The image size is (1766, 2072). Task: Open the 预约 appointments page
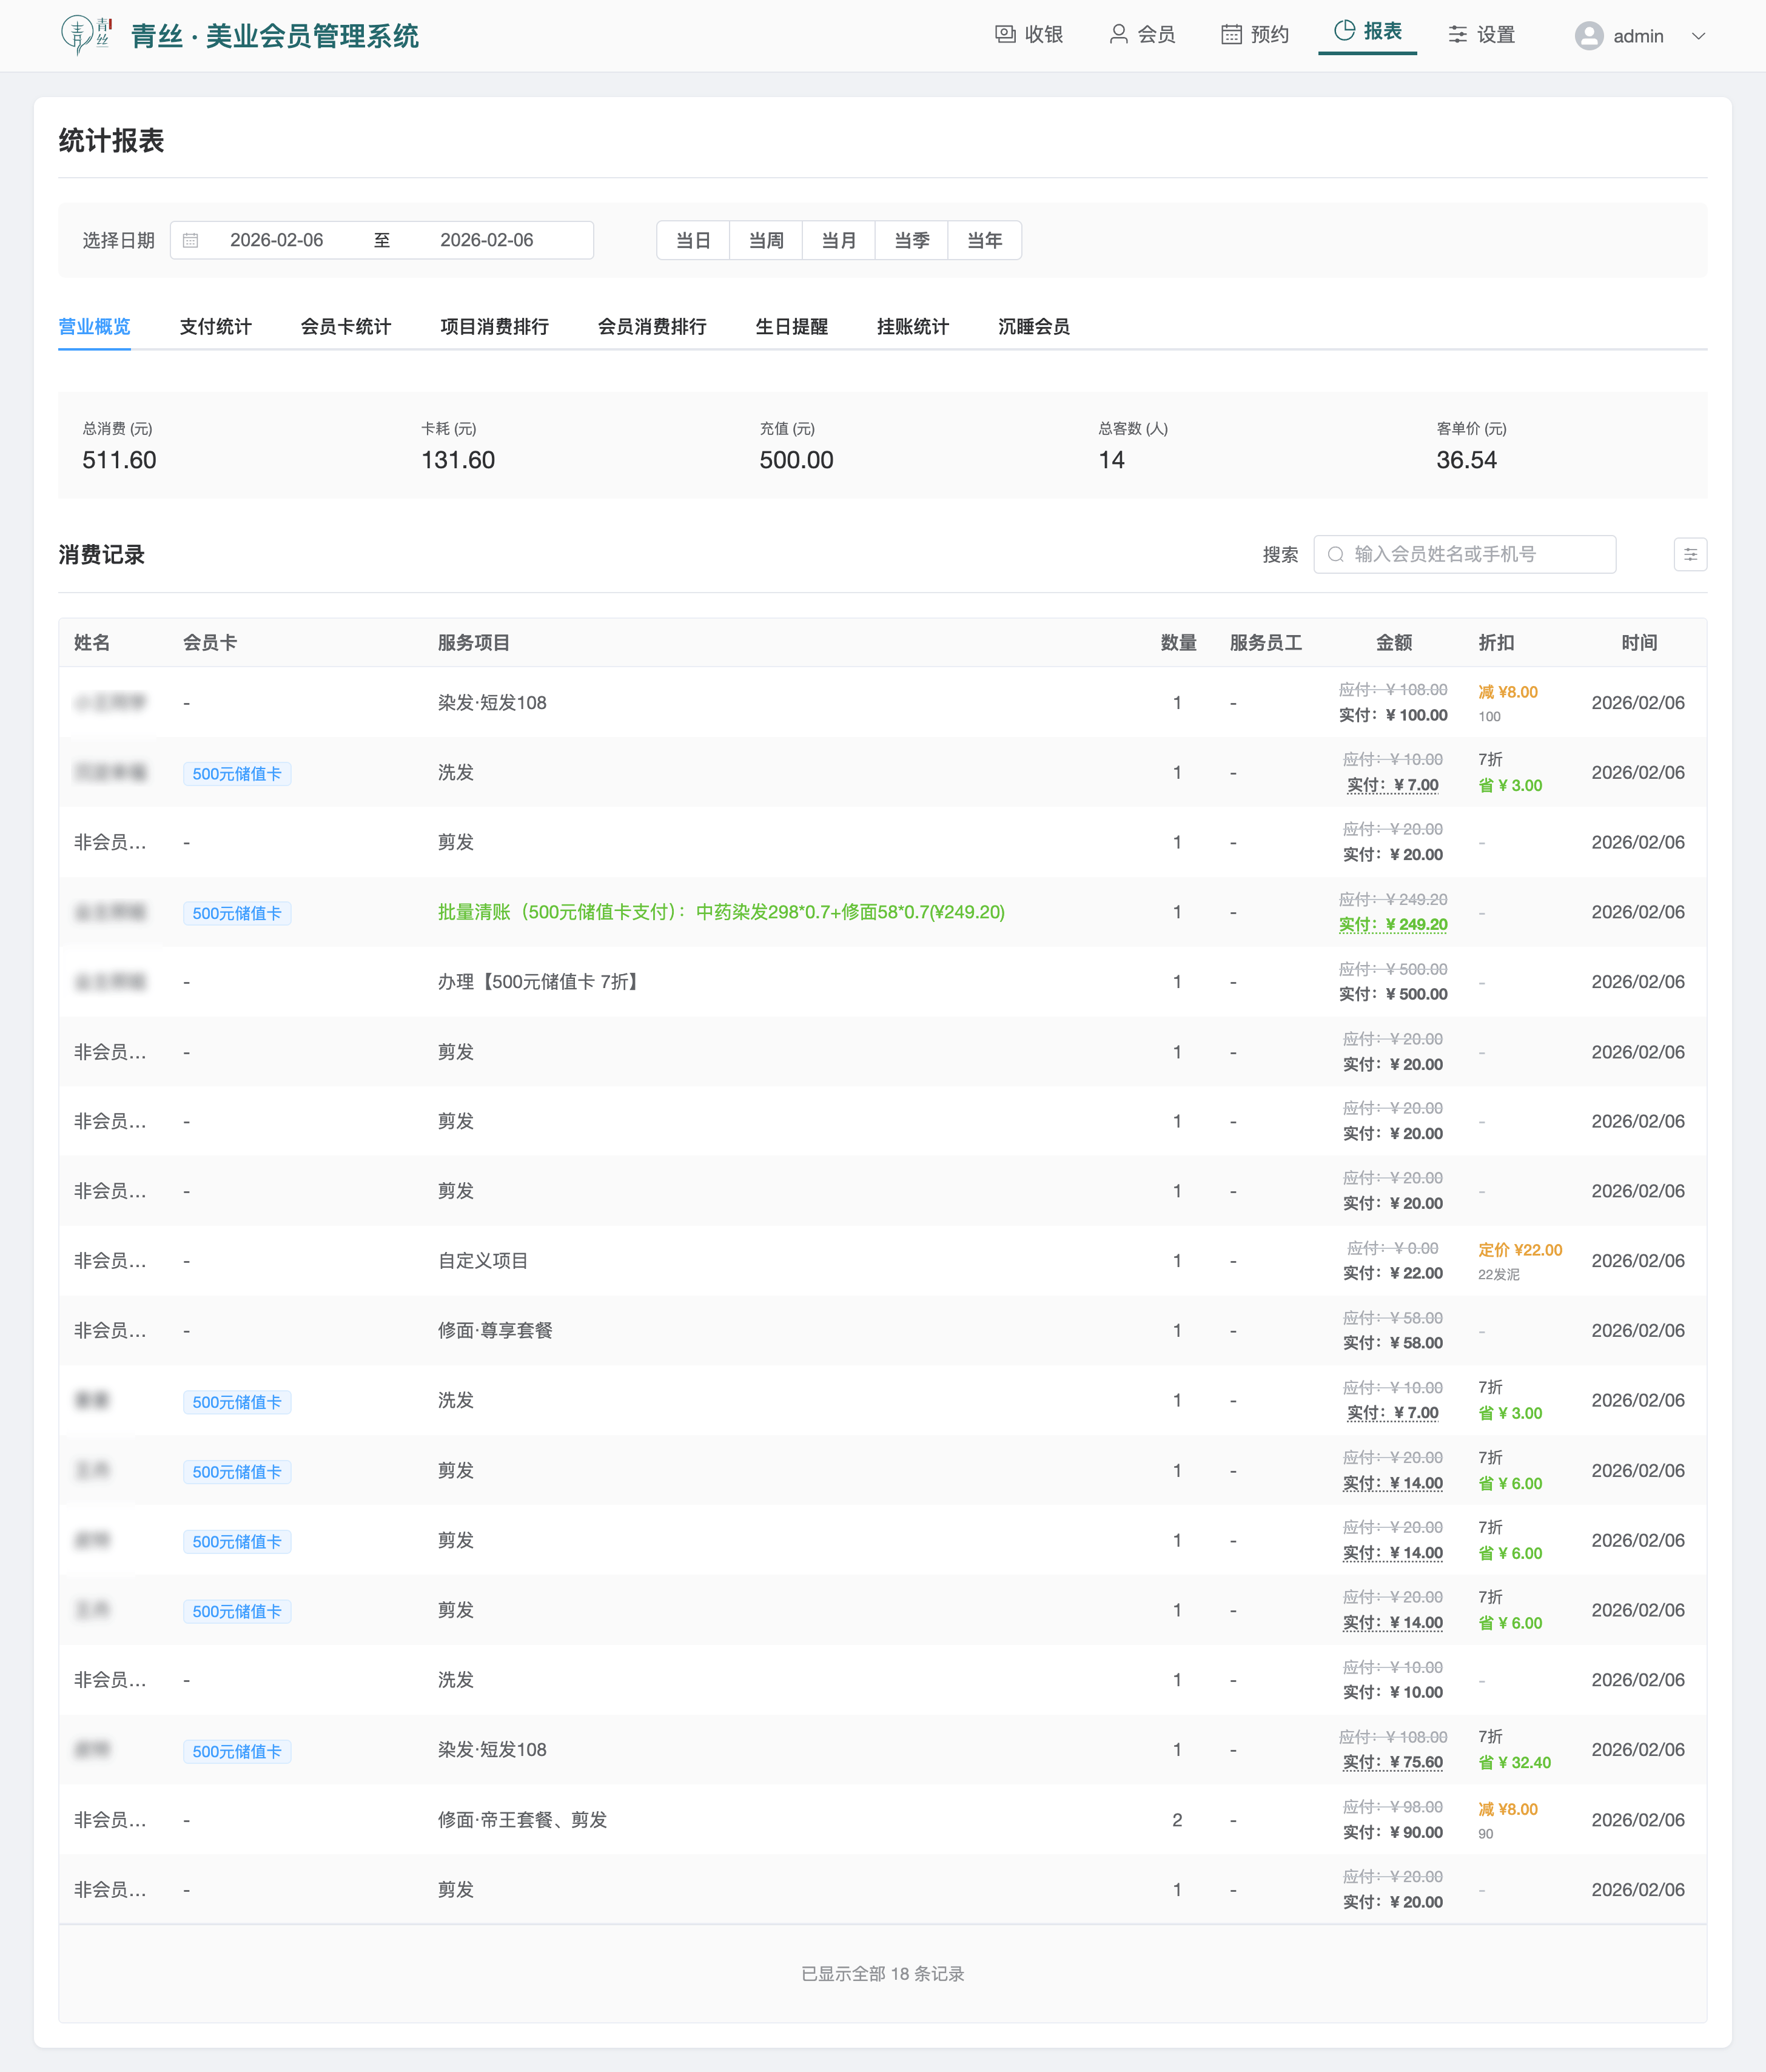[1255, 35]
